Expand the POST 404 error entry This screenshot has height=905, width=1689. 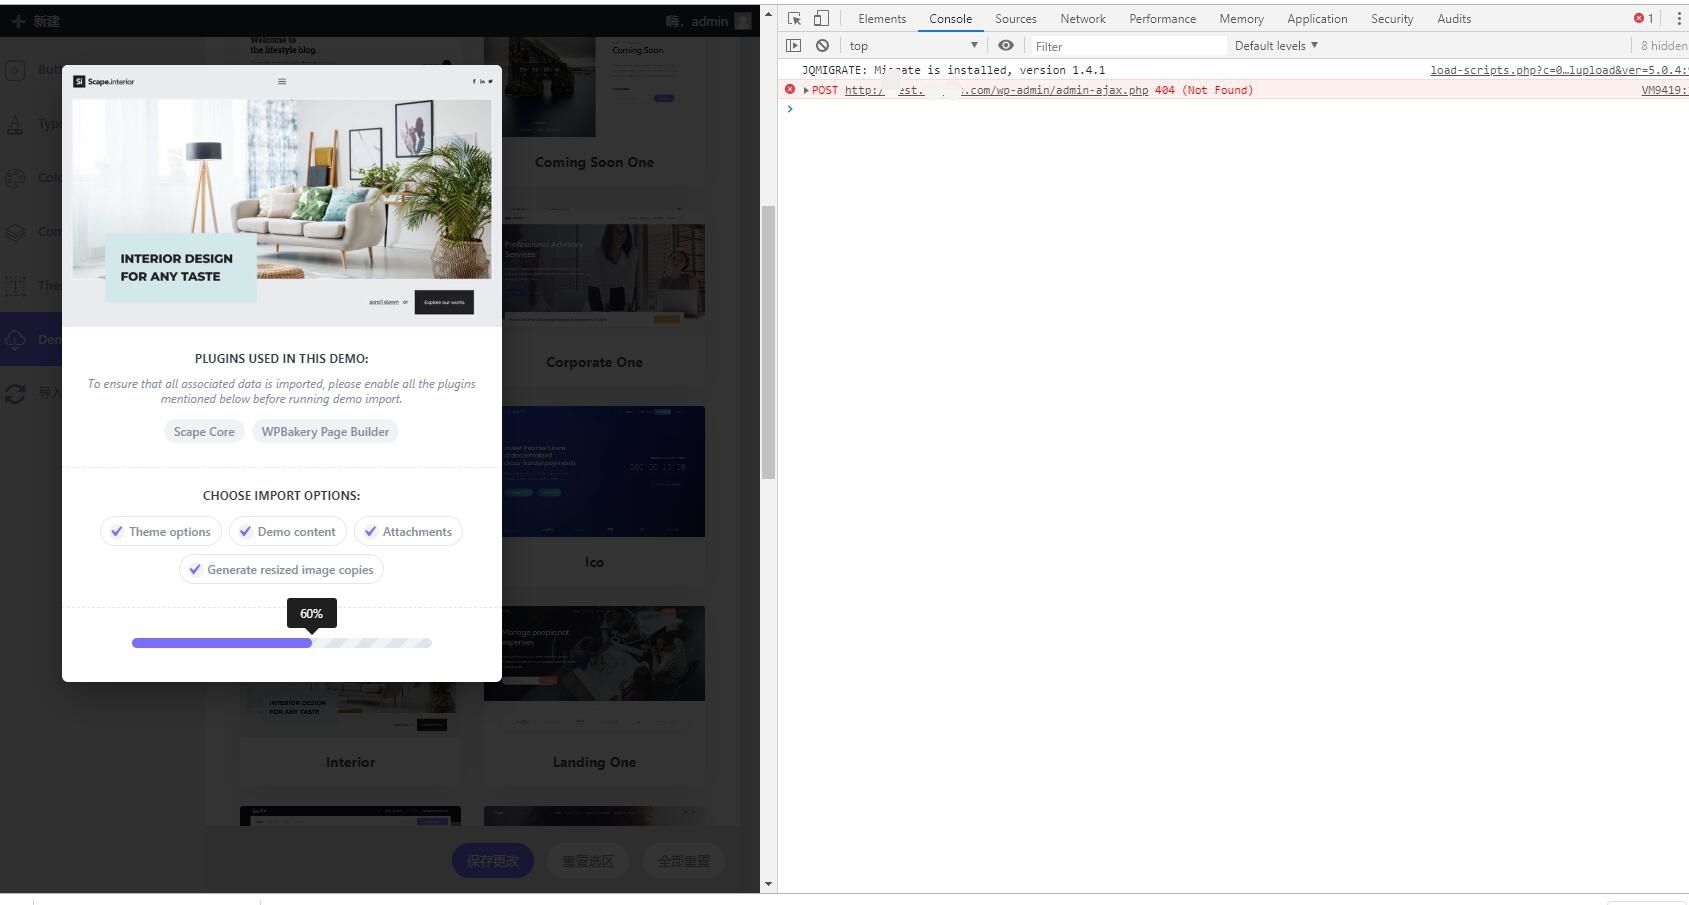coord(806,91)
